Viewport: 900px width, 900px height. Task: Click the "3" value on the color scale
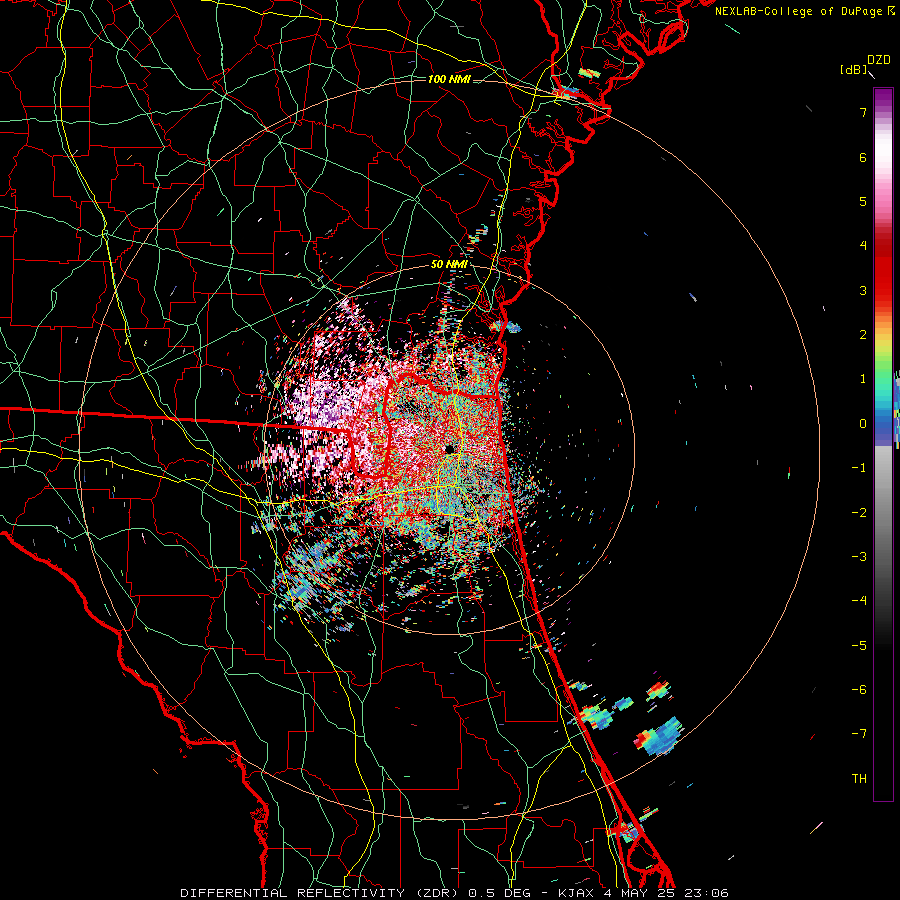[863, 290]
